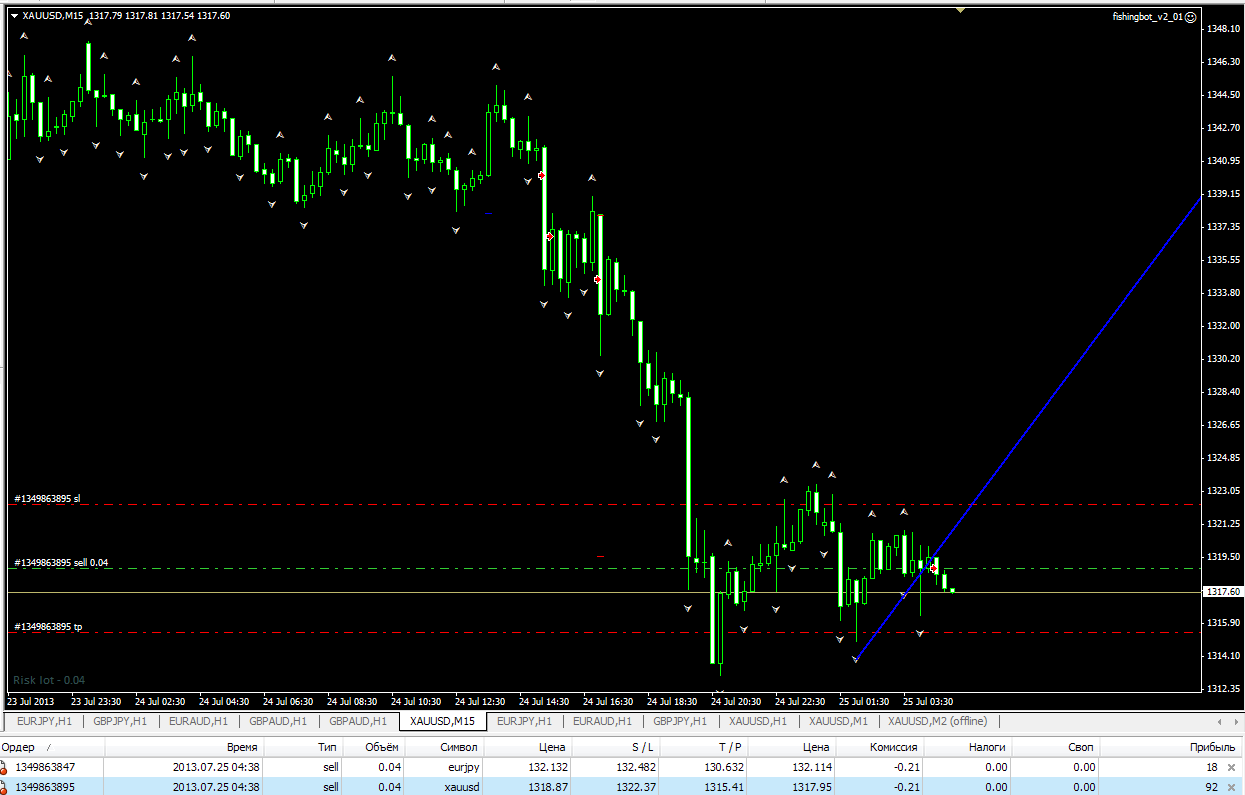Select the '#1349863895 tp' take profit line label
The image size is (1245, 795).
[48, 627]
